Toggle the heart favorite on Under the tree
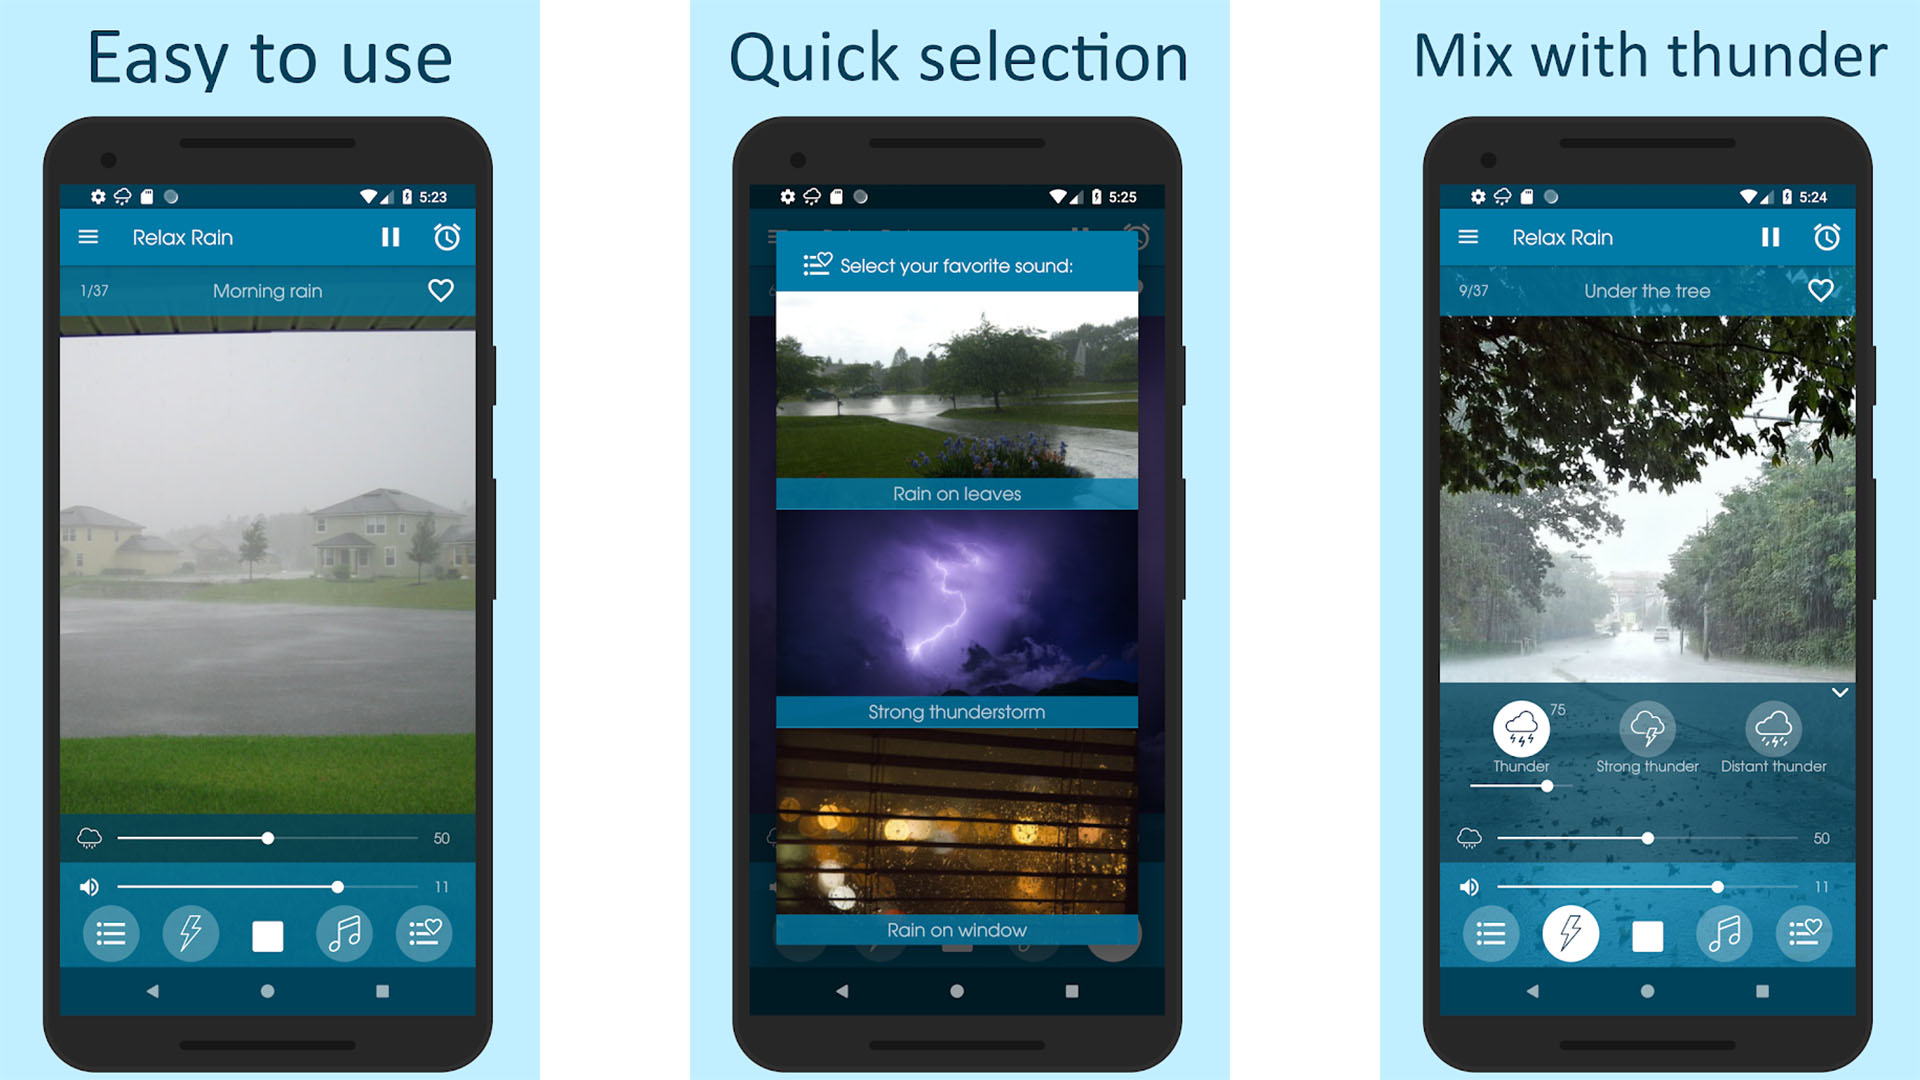The height and width of the screenshot is (1080, 1920). pyautogui.click(x=1820, y=290)
